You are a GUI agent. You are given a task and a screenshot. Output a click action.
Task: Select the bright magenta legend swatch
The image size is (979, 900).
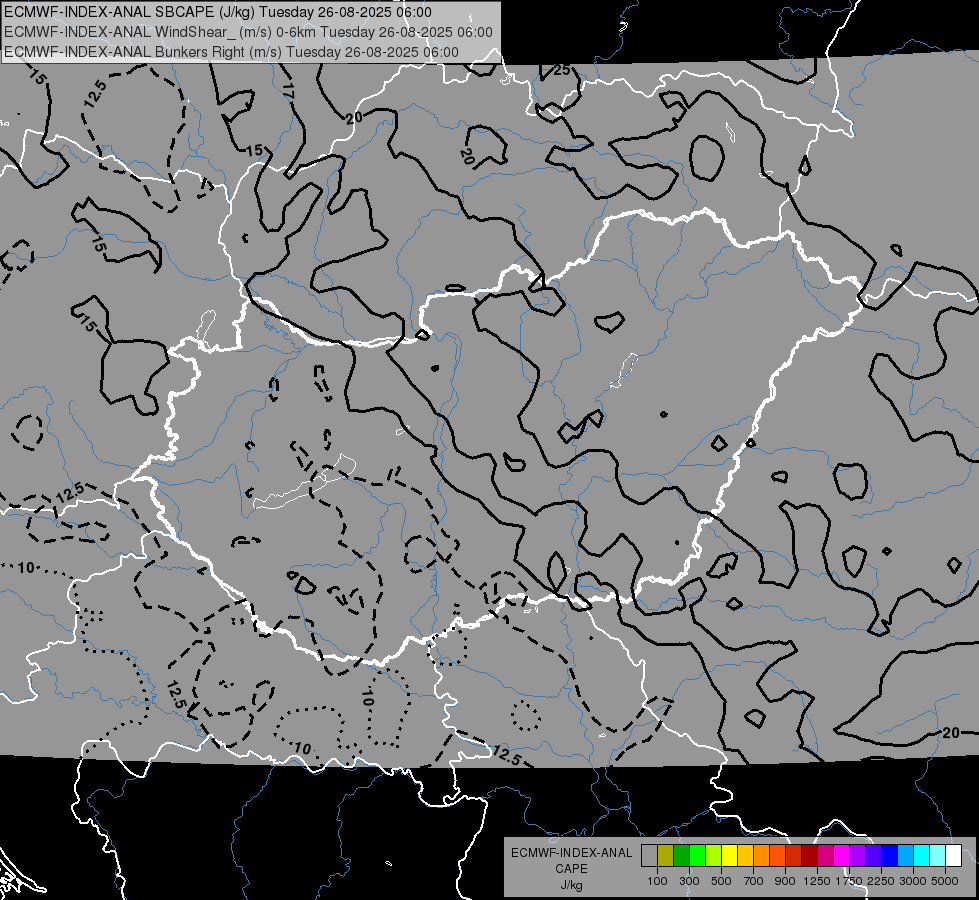[x=842, y=855]
